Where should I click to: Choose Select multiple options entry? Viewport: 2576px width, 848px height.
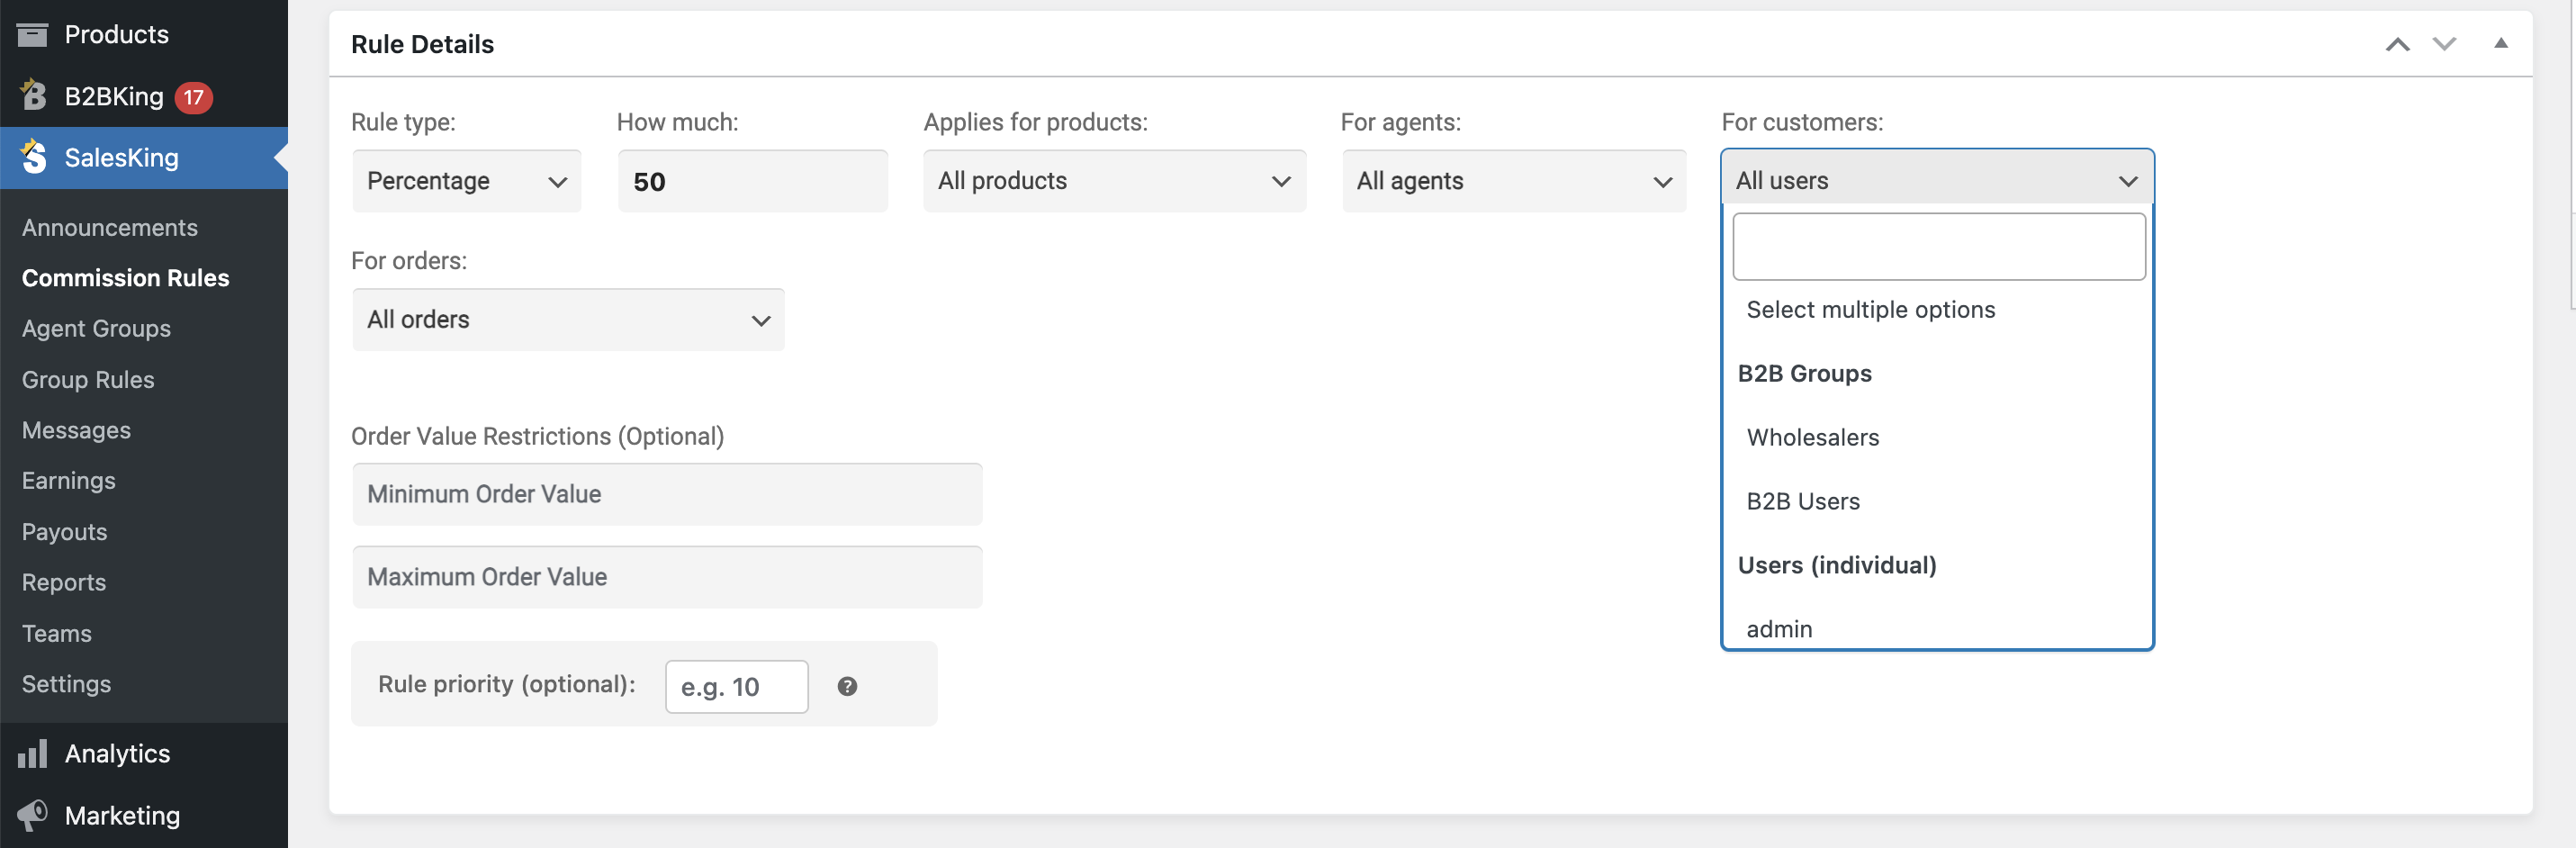pos(1937,310)
